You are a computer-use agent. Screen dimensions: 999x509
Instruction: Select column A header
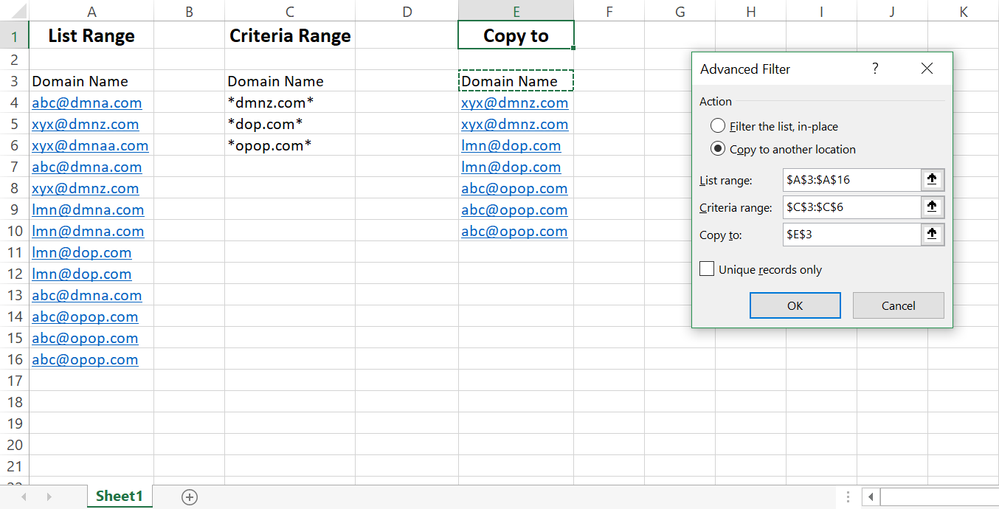(92, 11)
